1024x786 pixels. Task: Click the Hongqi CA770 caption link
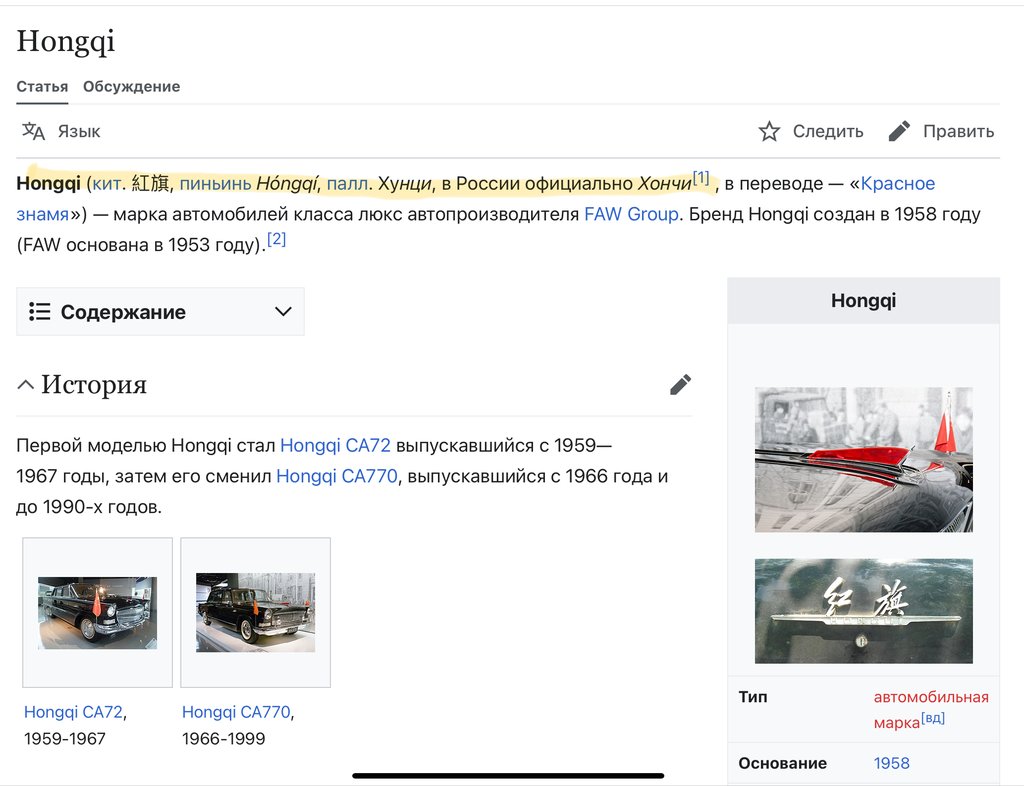click(x=236, y=712)
